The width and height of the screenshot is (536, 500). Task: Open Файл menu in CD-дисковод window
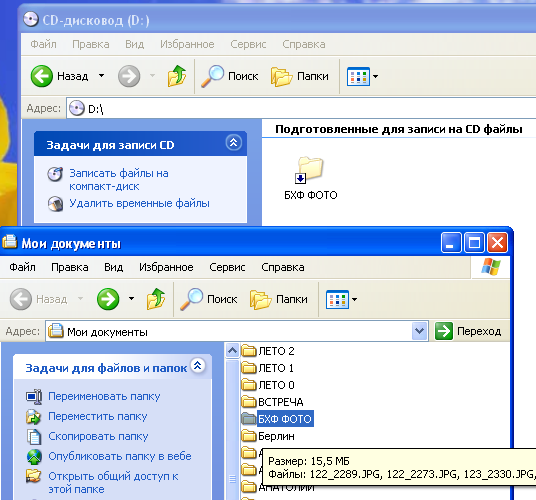[43, 44]
